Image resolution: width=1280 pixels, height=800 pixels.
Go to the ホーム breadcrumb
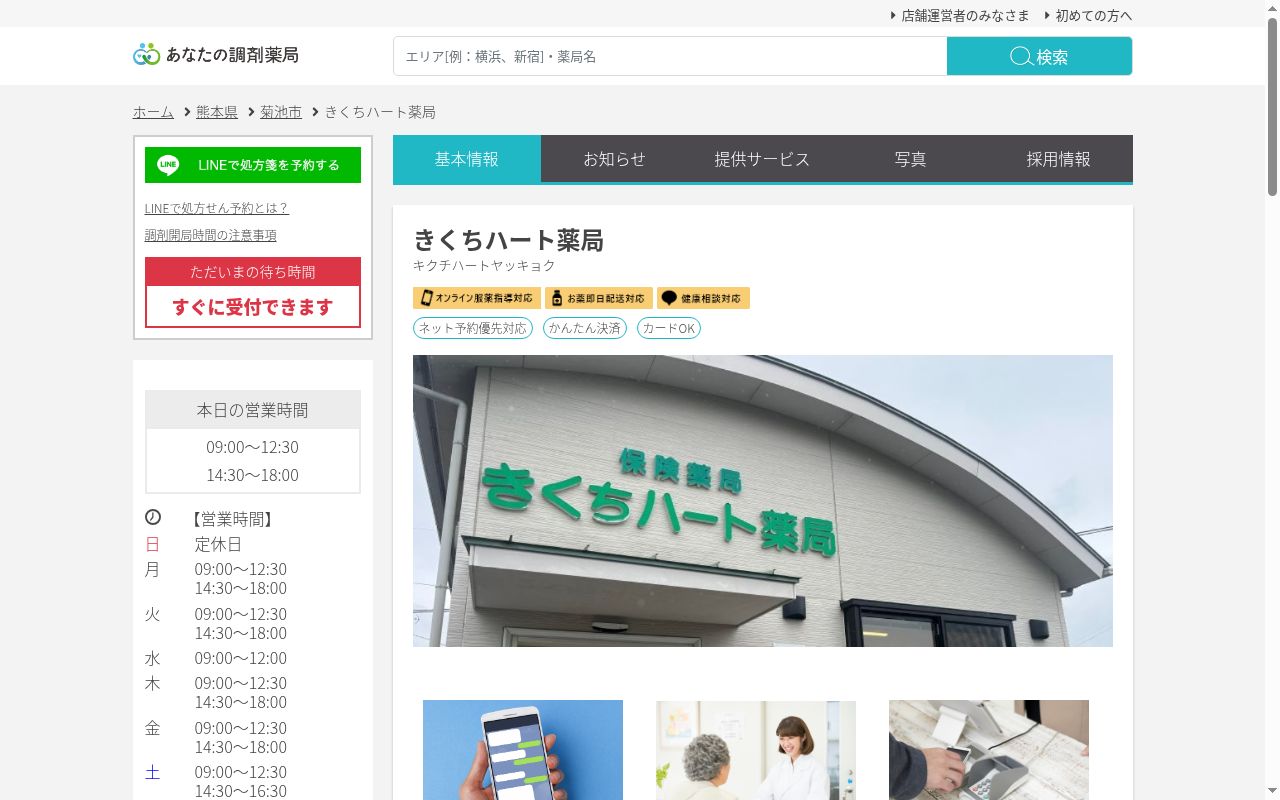153,112
